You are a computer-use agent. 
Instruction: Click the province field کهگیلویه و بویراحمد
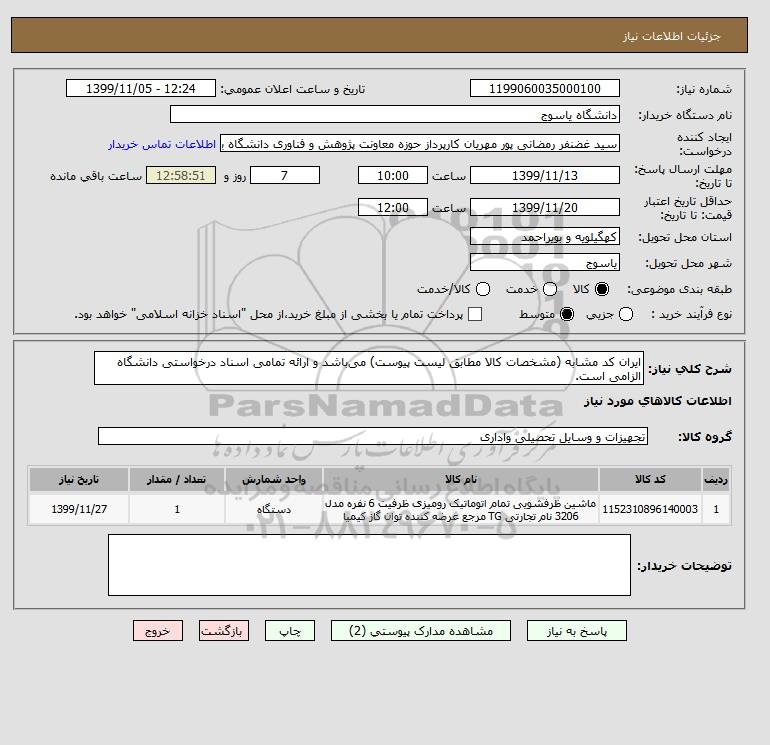click(545, 237)
